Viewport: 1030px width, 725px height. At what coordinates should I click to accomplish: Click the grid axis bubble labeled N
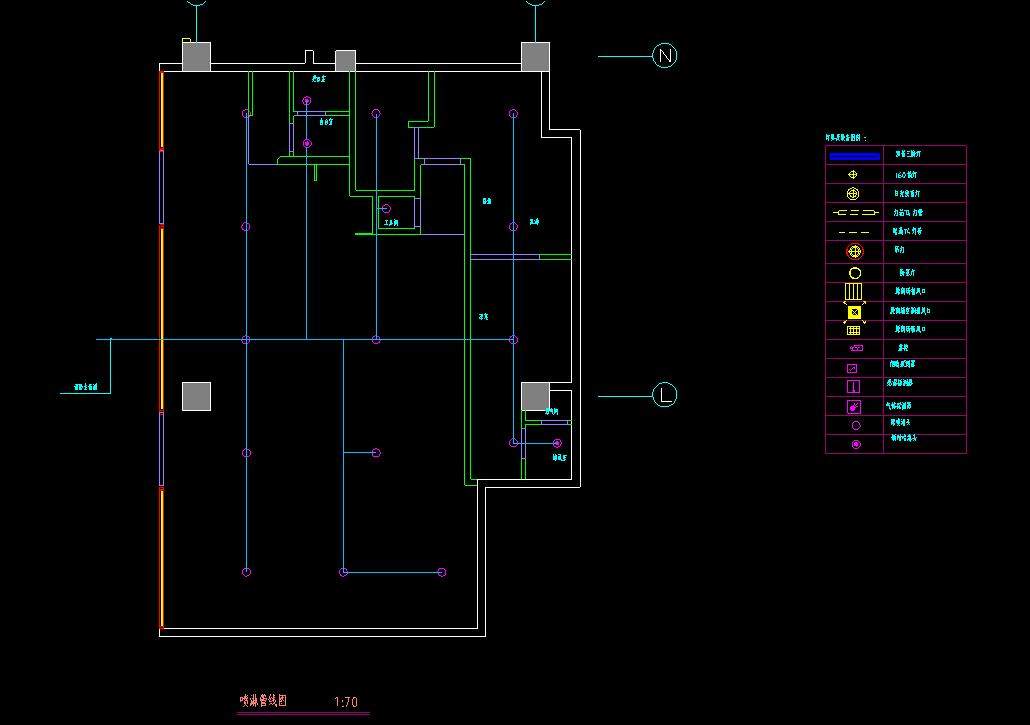coord(665,56)
